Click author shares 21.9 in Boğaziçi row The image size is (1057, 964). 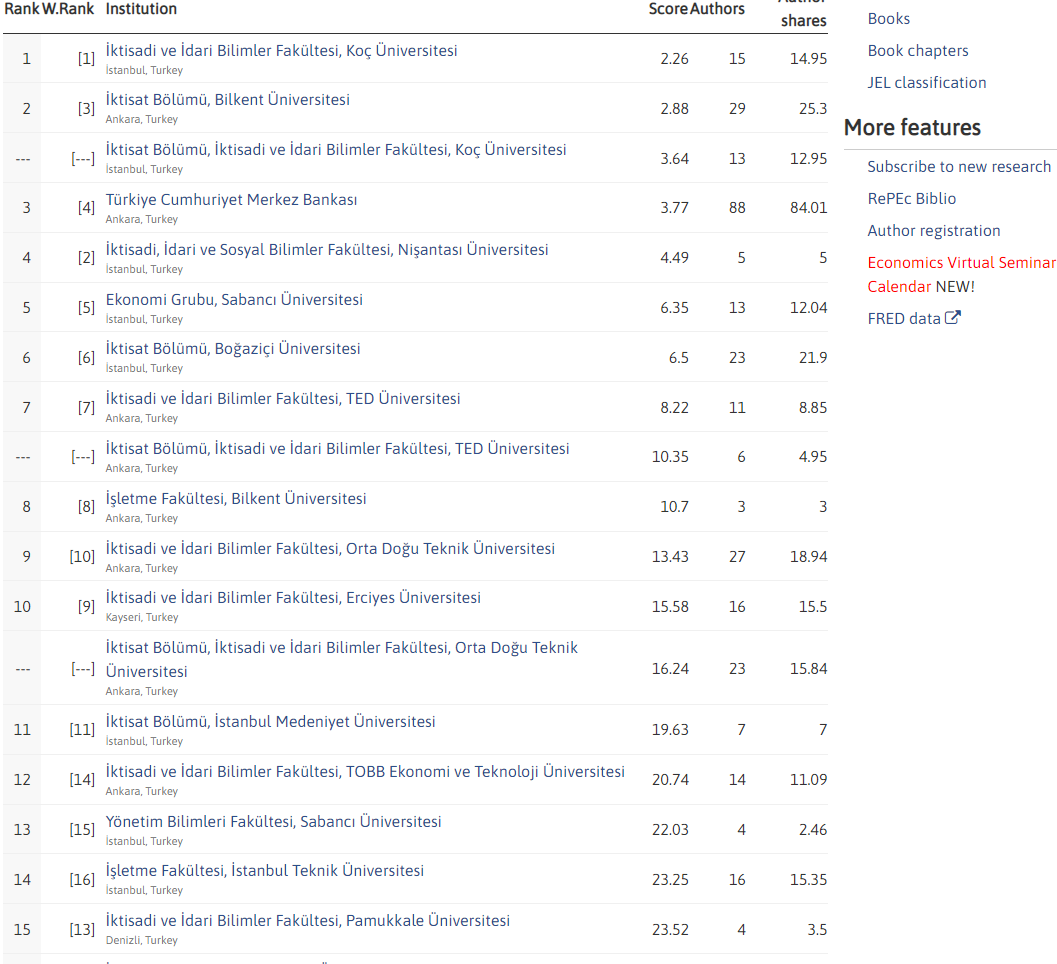[813, 357]
